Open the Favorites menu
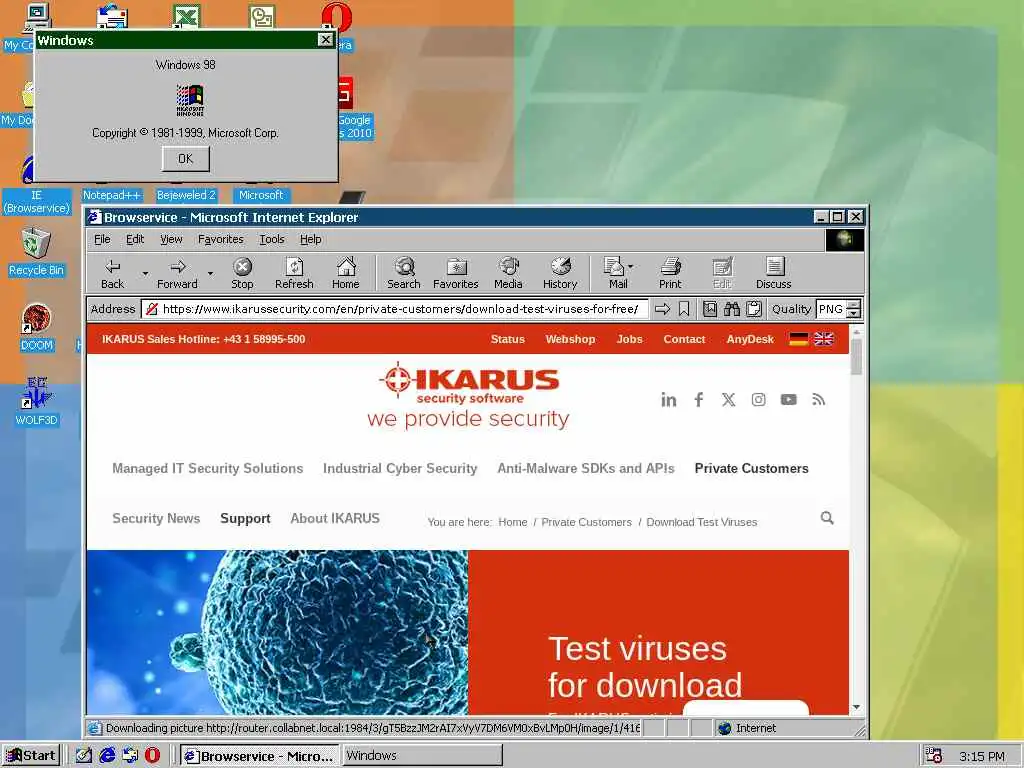 click(x=221, y=239)
